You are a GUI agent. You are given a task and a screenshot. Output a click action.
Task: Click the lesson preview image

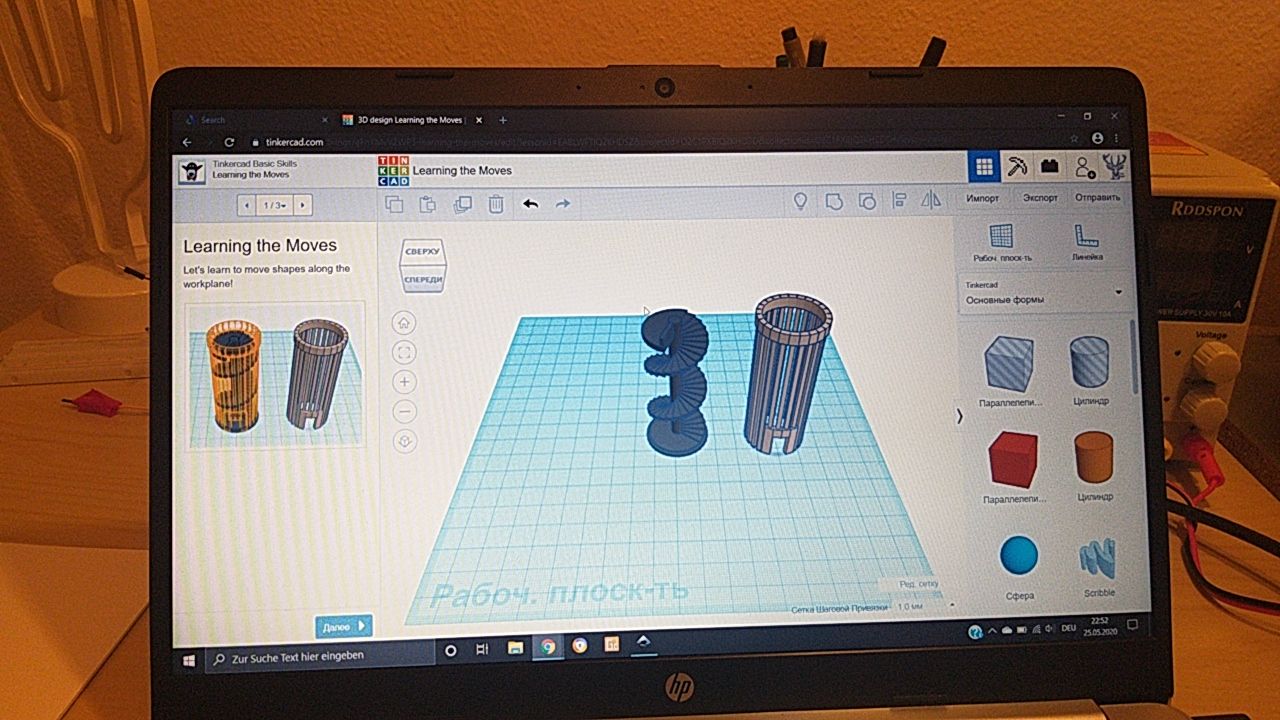click(x=274, y=375)
